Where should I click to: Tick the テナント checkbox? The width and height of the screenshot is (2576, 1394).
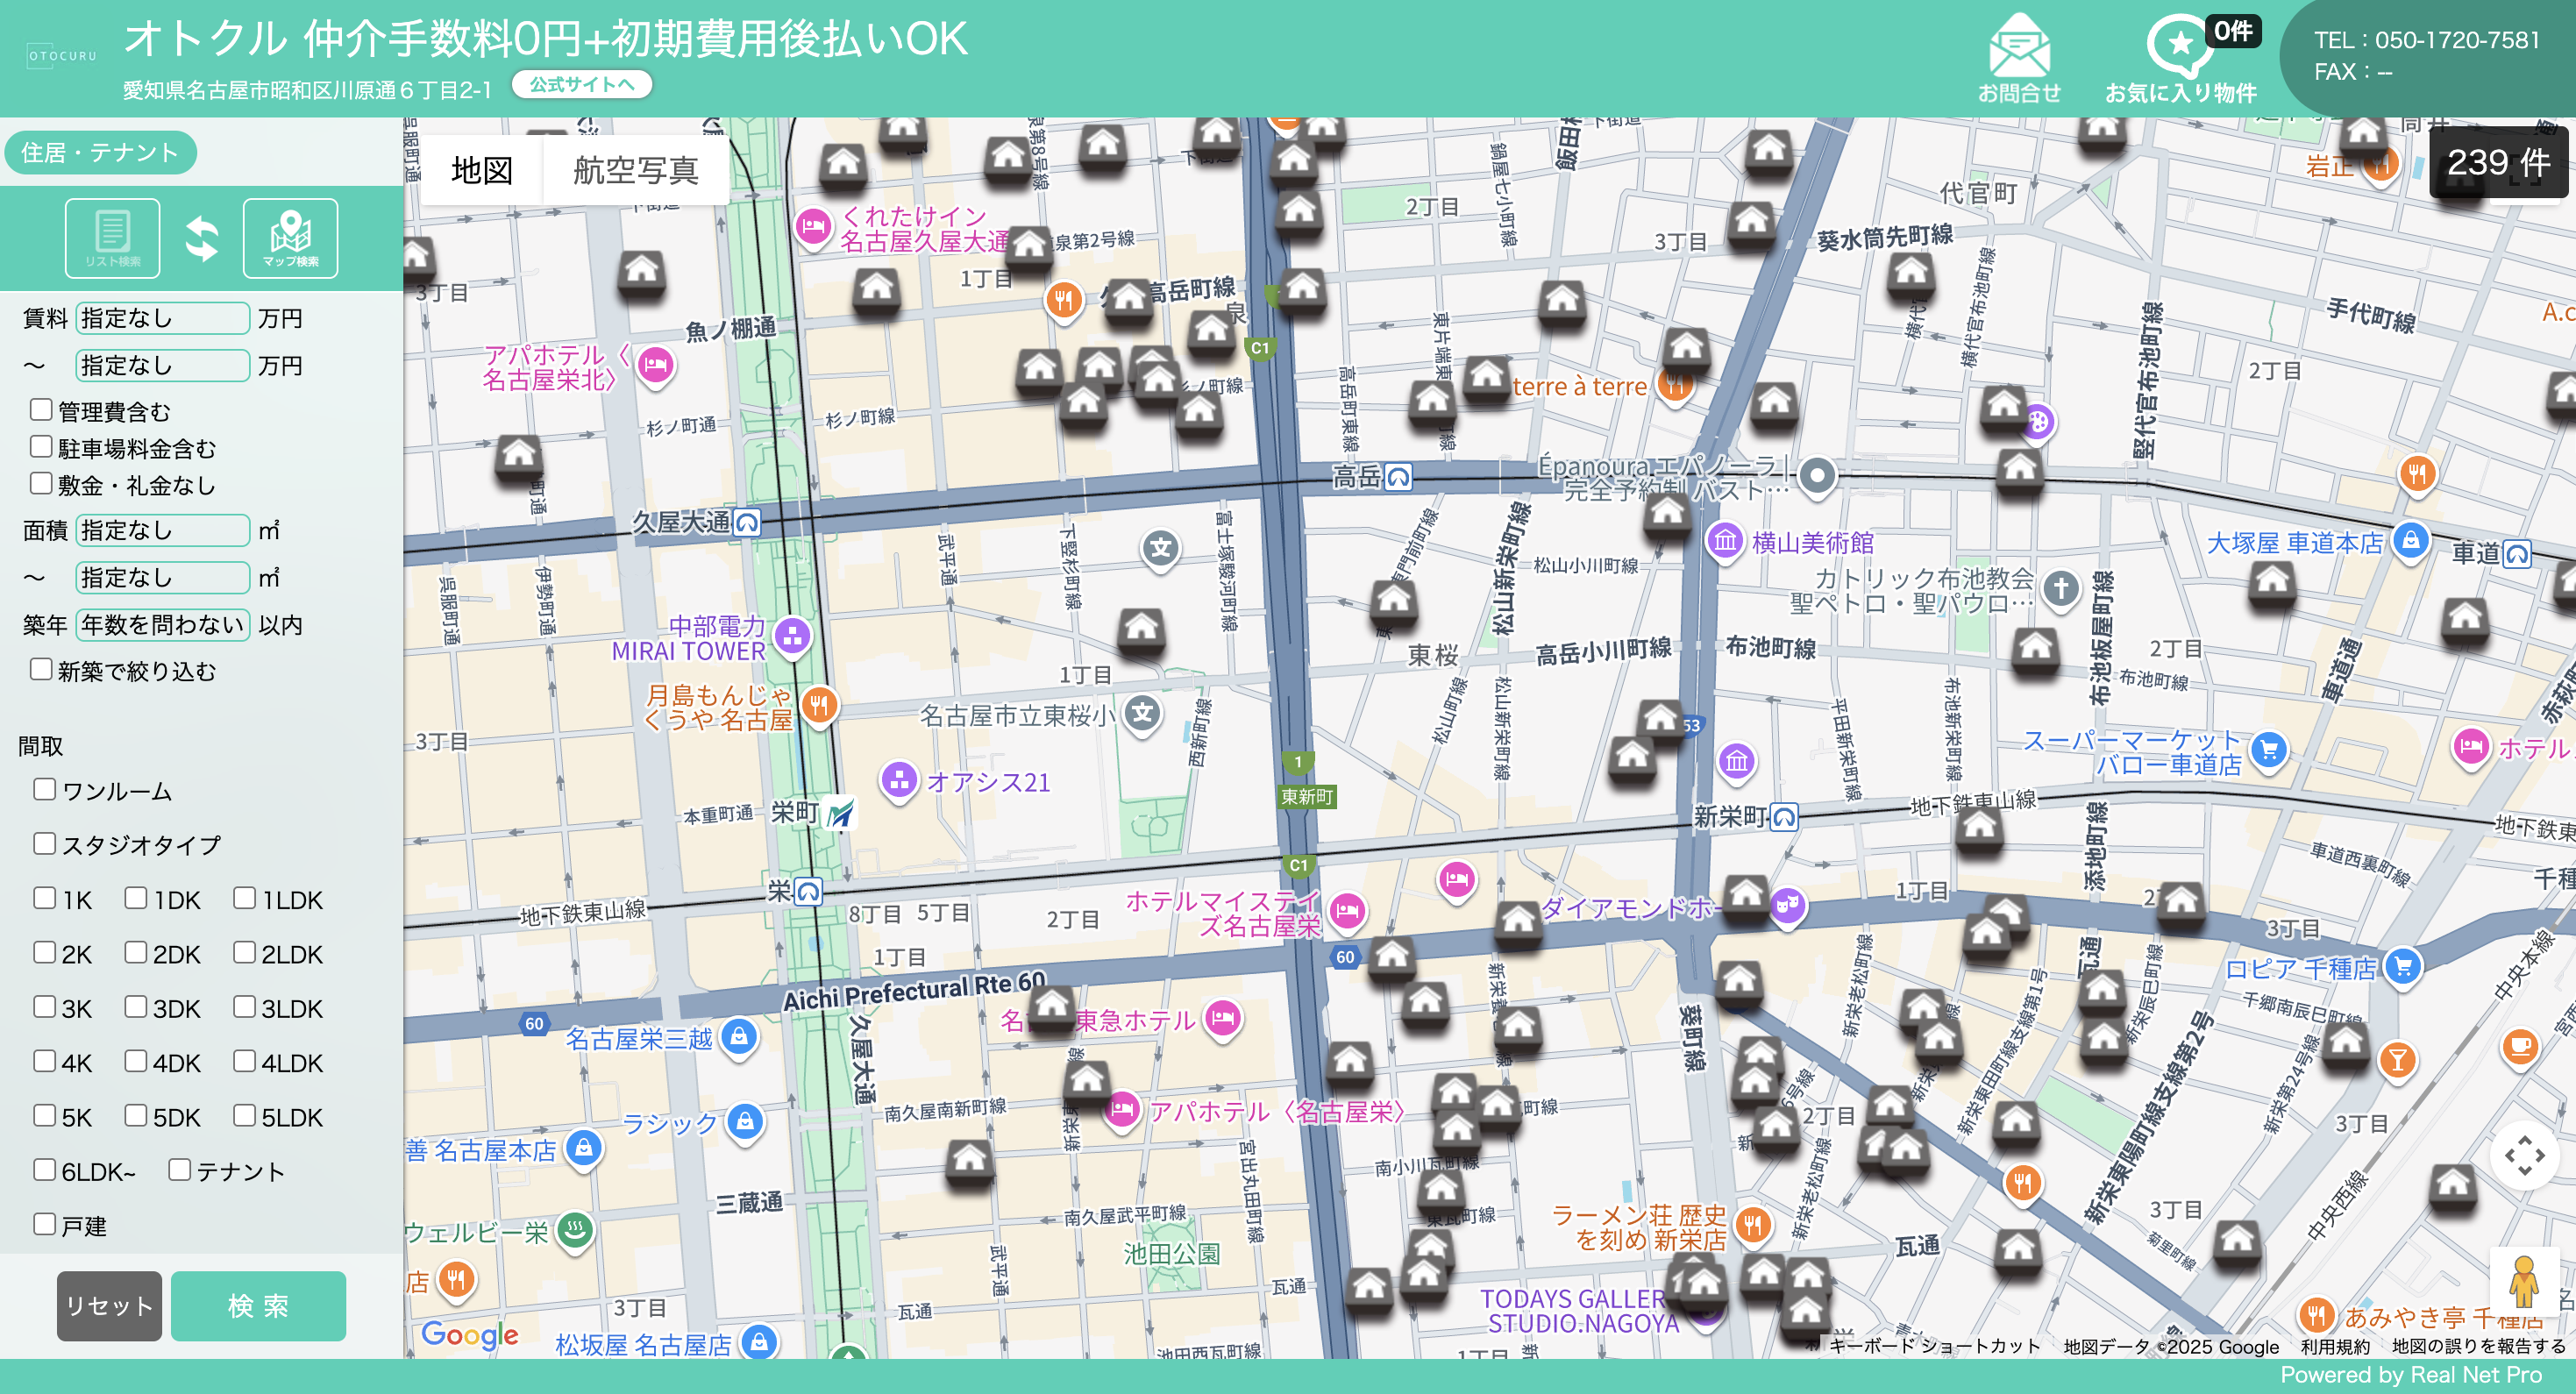[180, 1170]
